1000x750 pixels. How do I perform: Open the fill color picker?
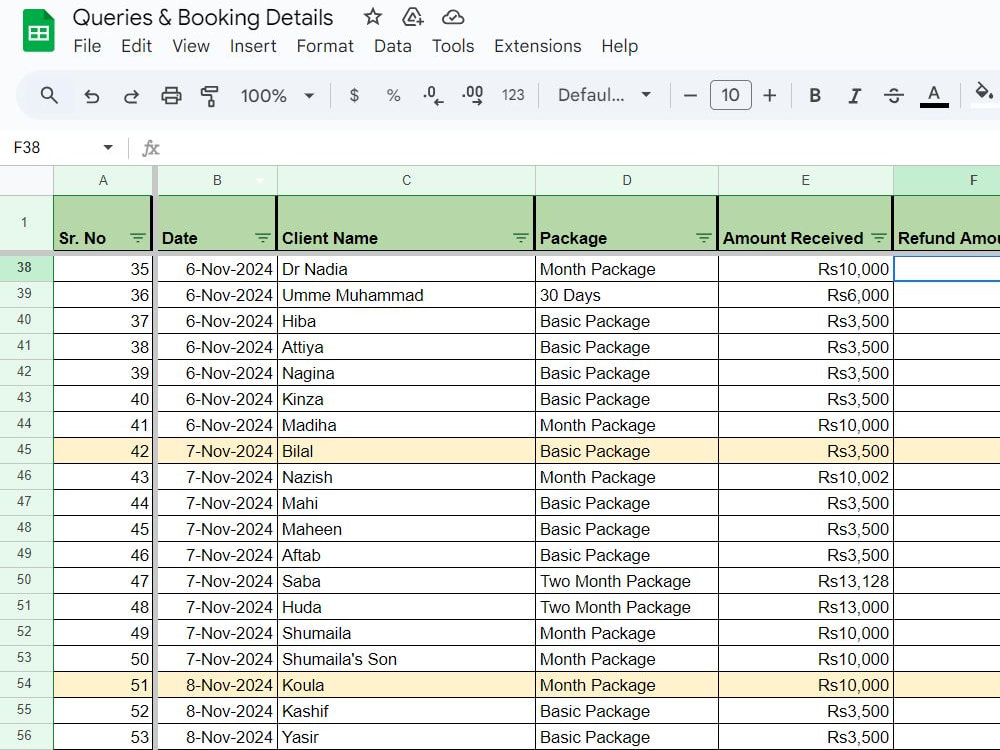pyautogui.click(x=983, y=94)
